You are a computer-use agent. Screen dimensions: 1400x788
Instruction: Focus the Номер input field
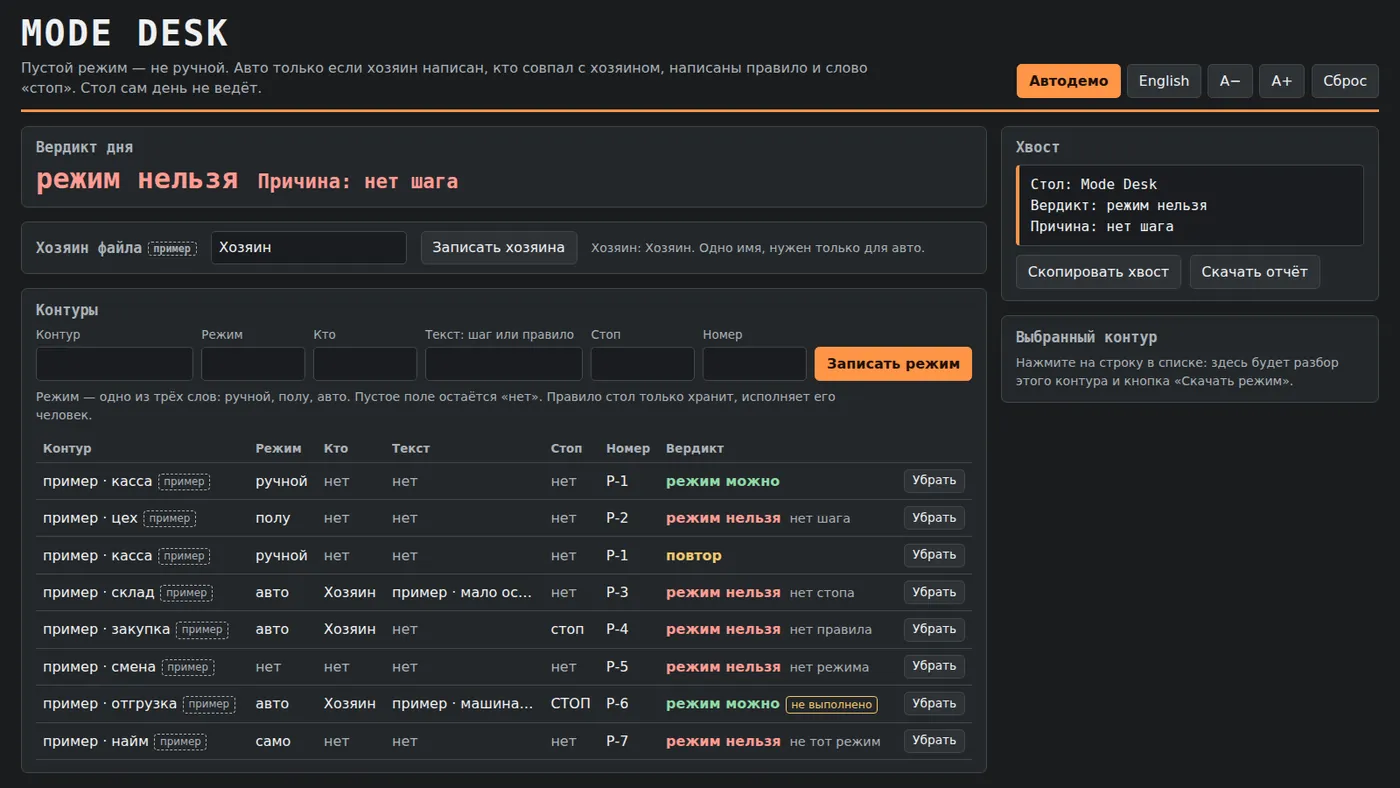pyautogui.click(x=755, y=364)
